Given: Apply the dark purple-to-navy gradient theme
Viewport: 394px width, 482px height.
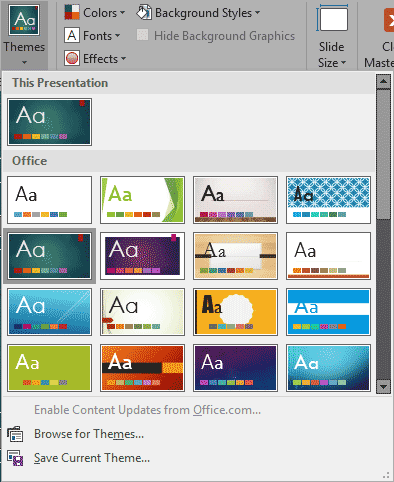Looking at the screenshot, I should pos(235,368).
